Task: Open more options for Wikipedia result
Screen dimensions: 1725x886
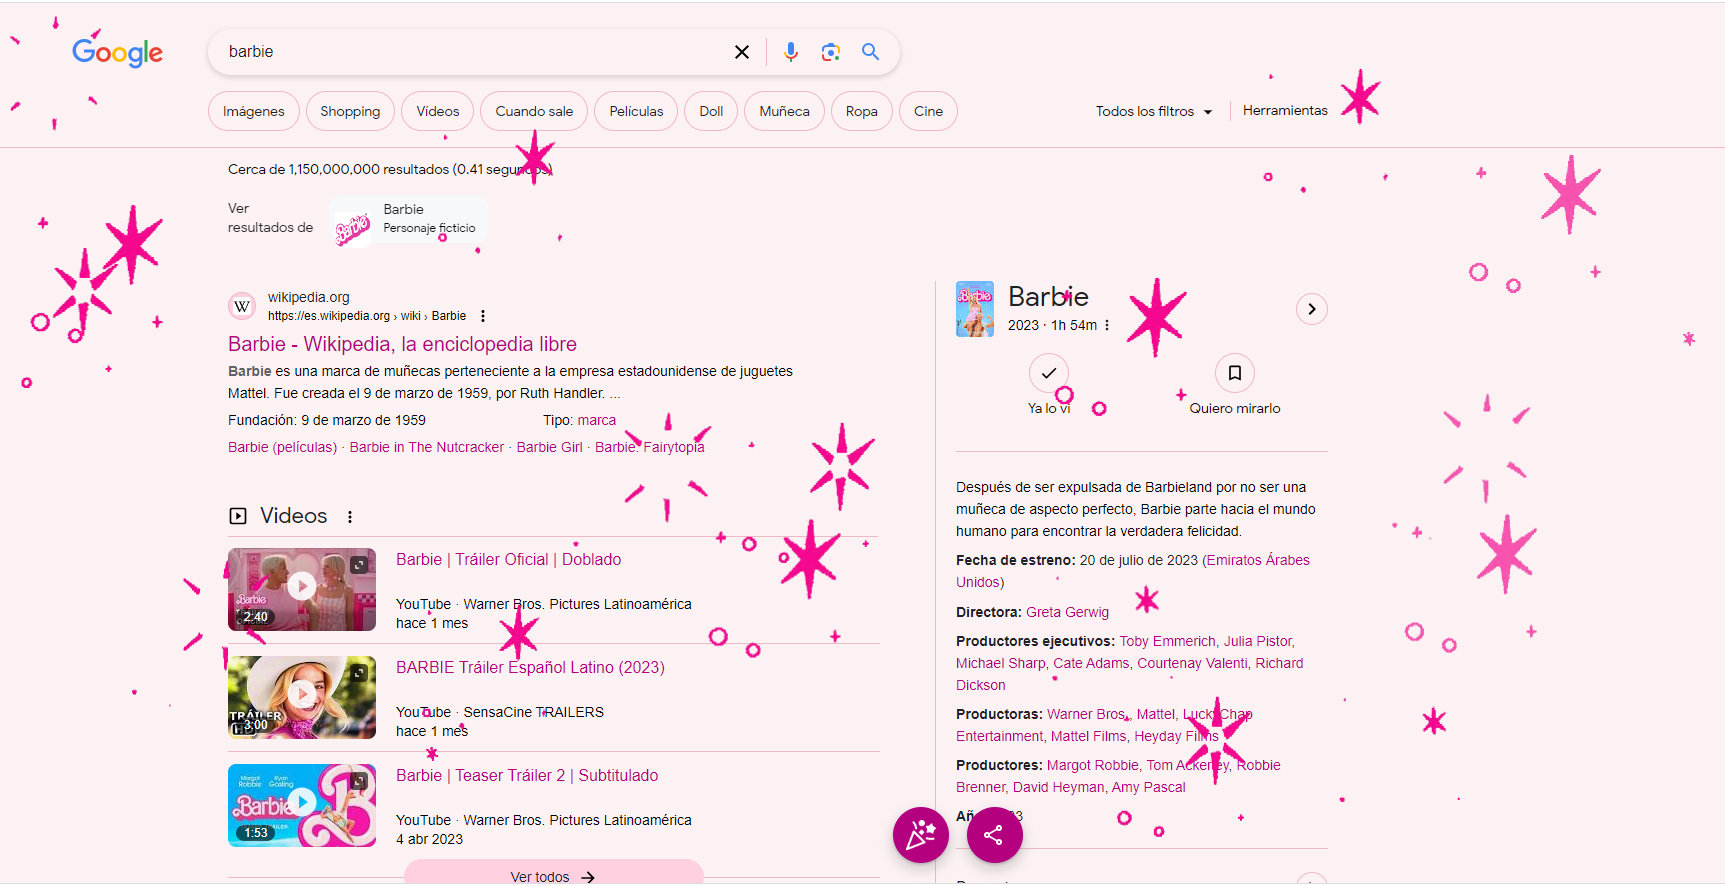Action: [x=483, y=316]
